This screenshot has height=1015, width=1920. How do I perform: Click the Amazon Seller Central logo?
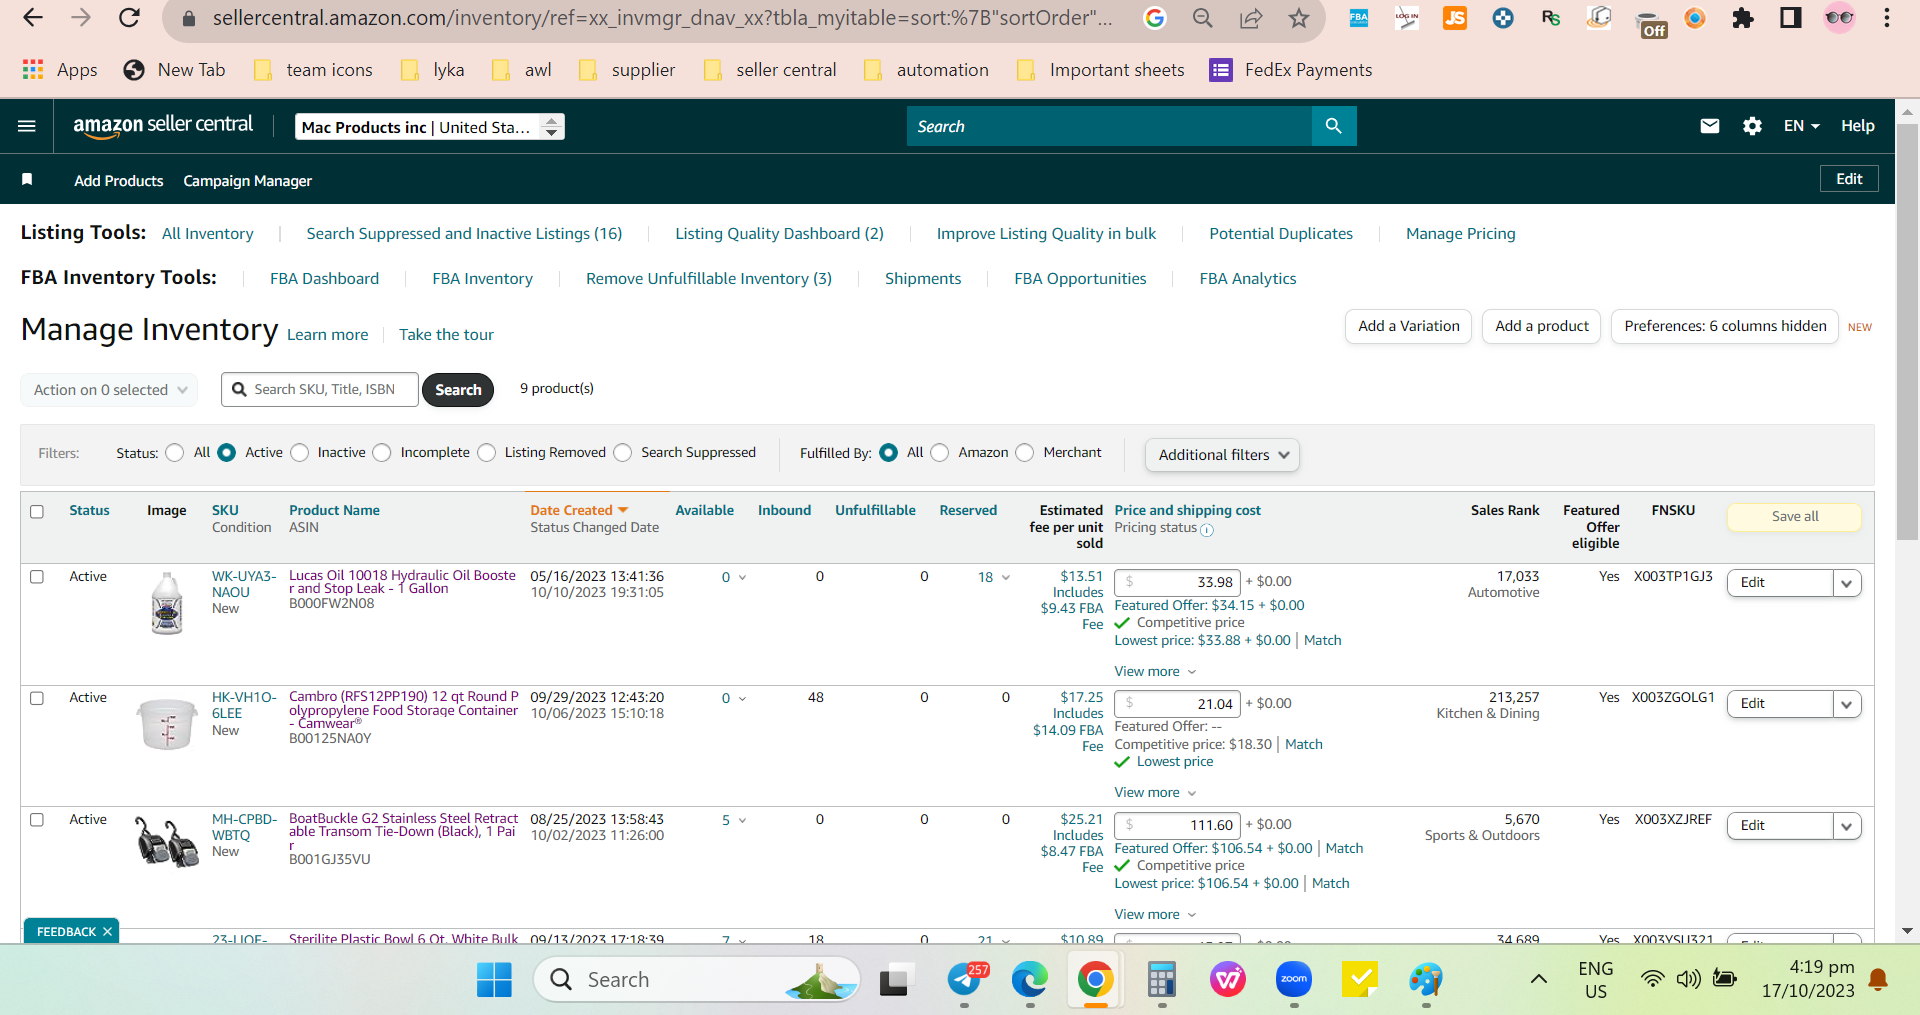click(x=163, y=126)
